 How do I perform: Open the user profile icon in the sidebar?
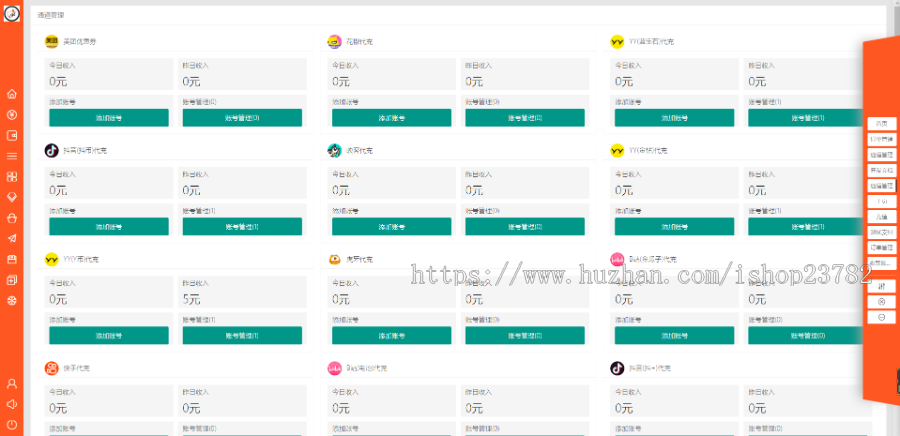(11, 383)
